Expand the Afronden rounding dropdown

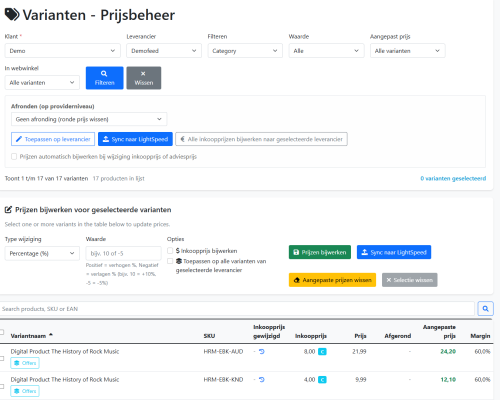(89, 119)
